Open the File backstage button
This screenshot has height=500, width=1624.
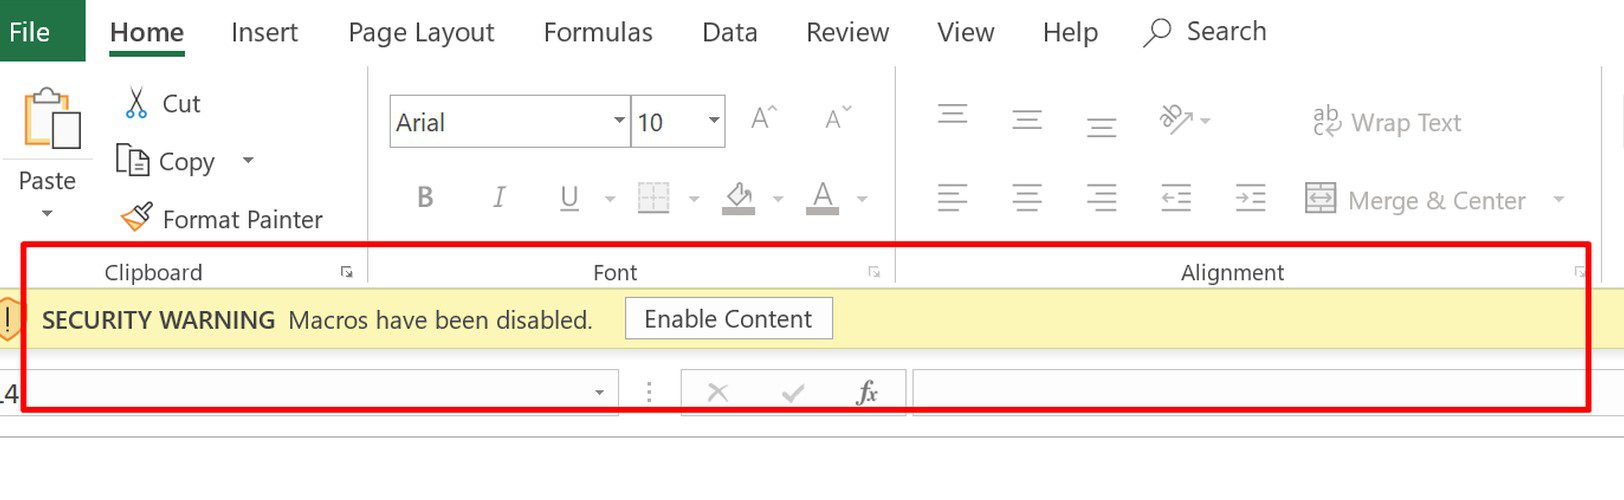coord(30,31)
